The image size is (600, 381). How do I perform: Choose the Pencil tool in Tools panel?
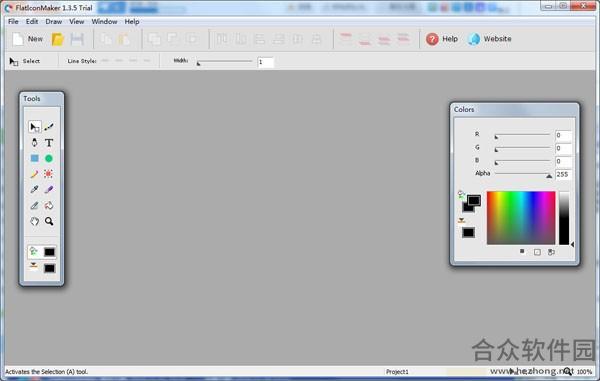[x=34, y=174]
